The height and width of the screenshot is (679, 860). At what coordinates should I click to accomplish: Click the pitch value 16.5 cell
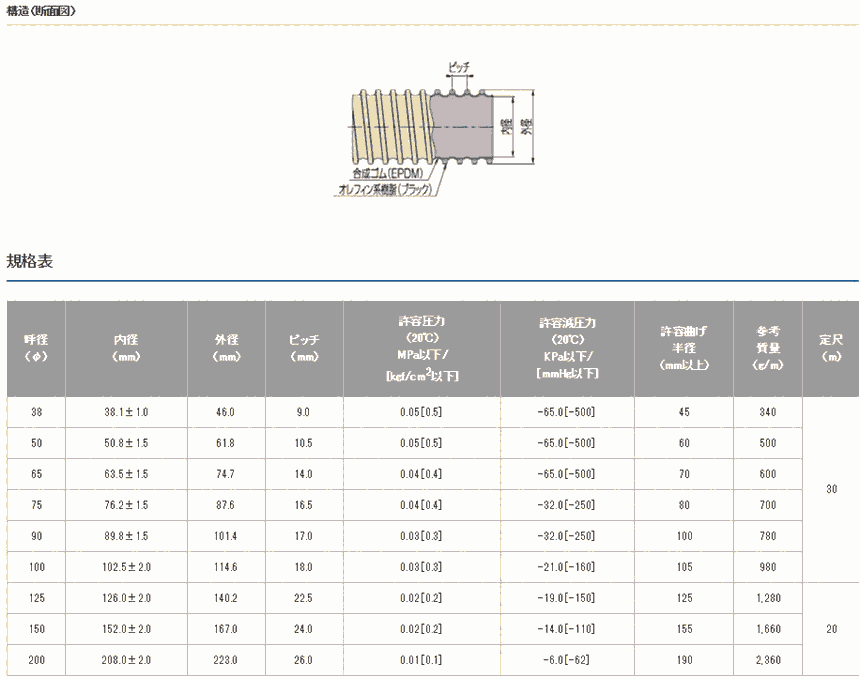coord(304,505)
